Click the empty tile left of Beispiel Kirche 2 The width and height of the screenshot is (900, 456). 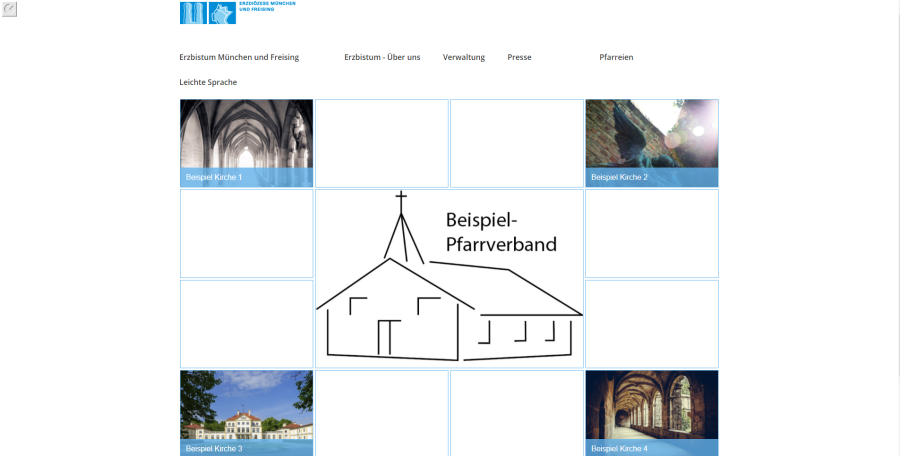[517, 143]
